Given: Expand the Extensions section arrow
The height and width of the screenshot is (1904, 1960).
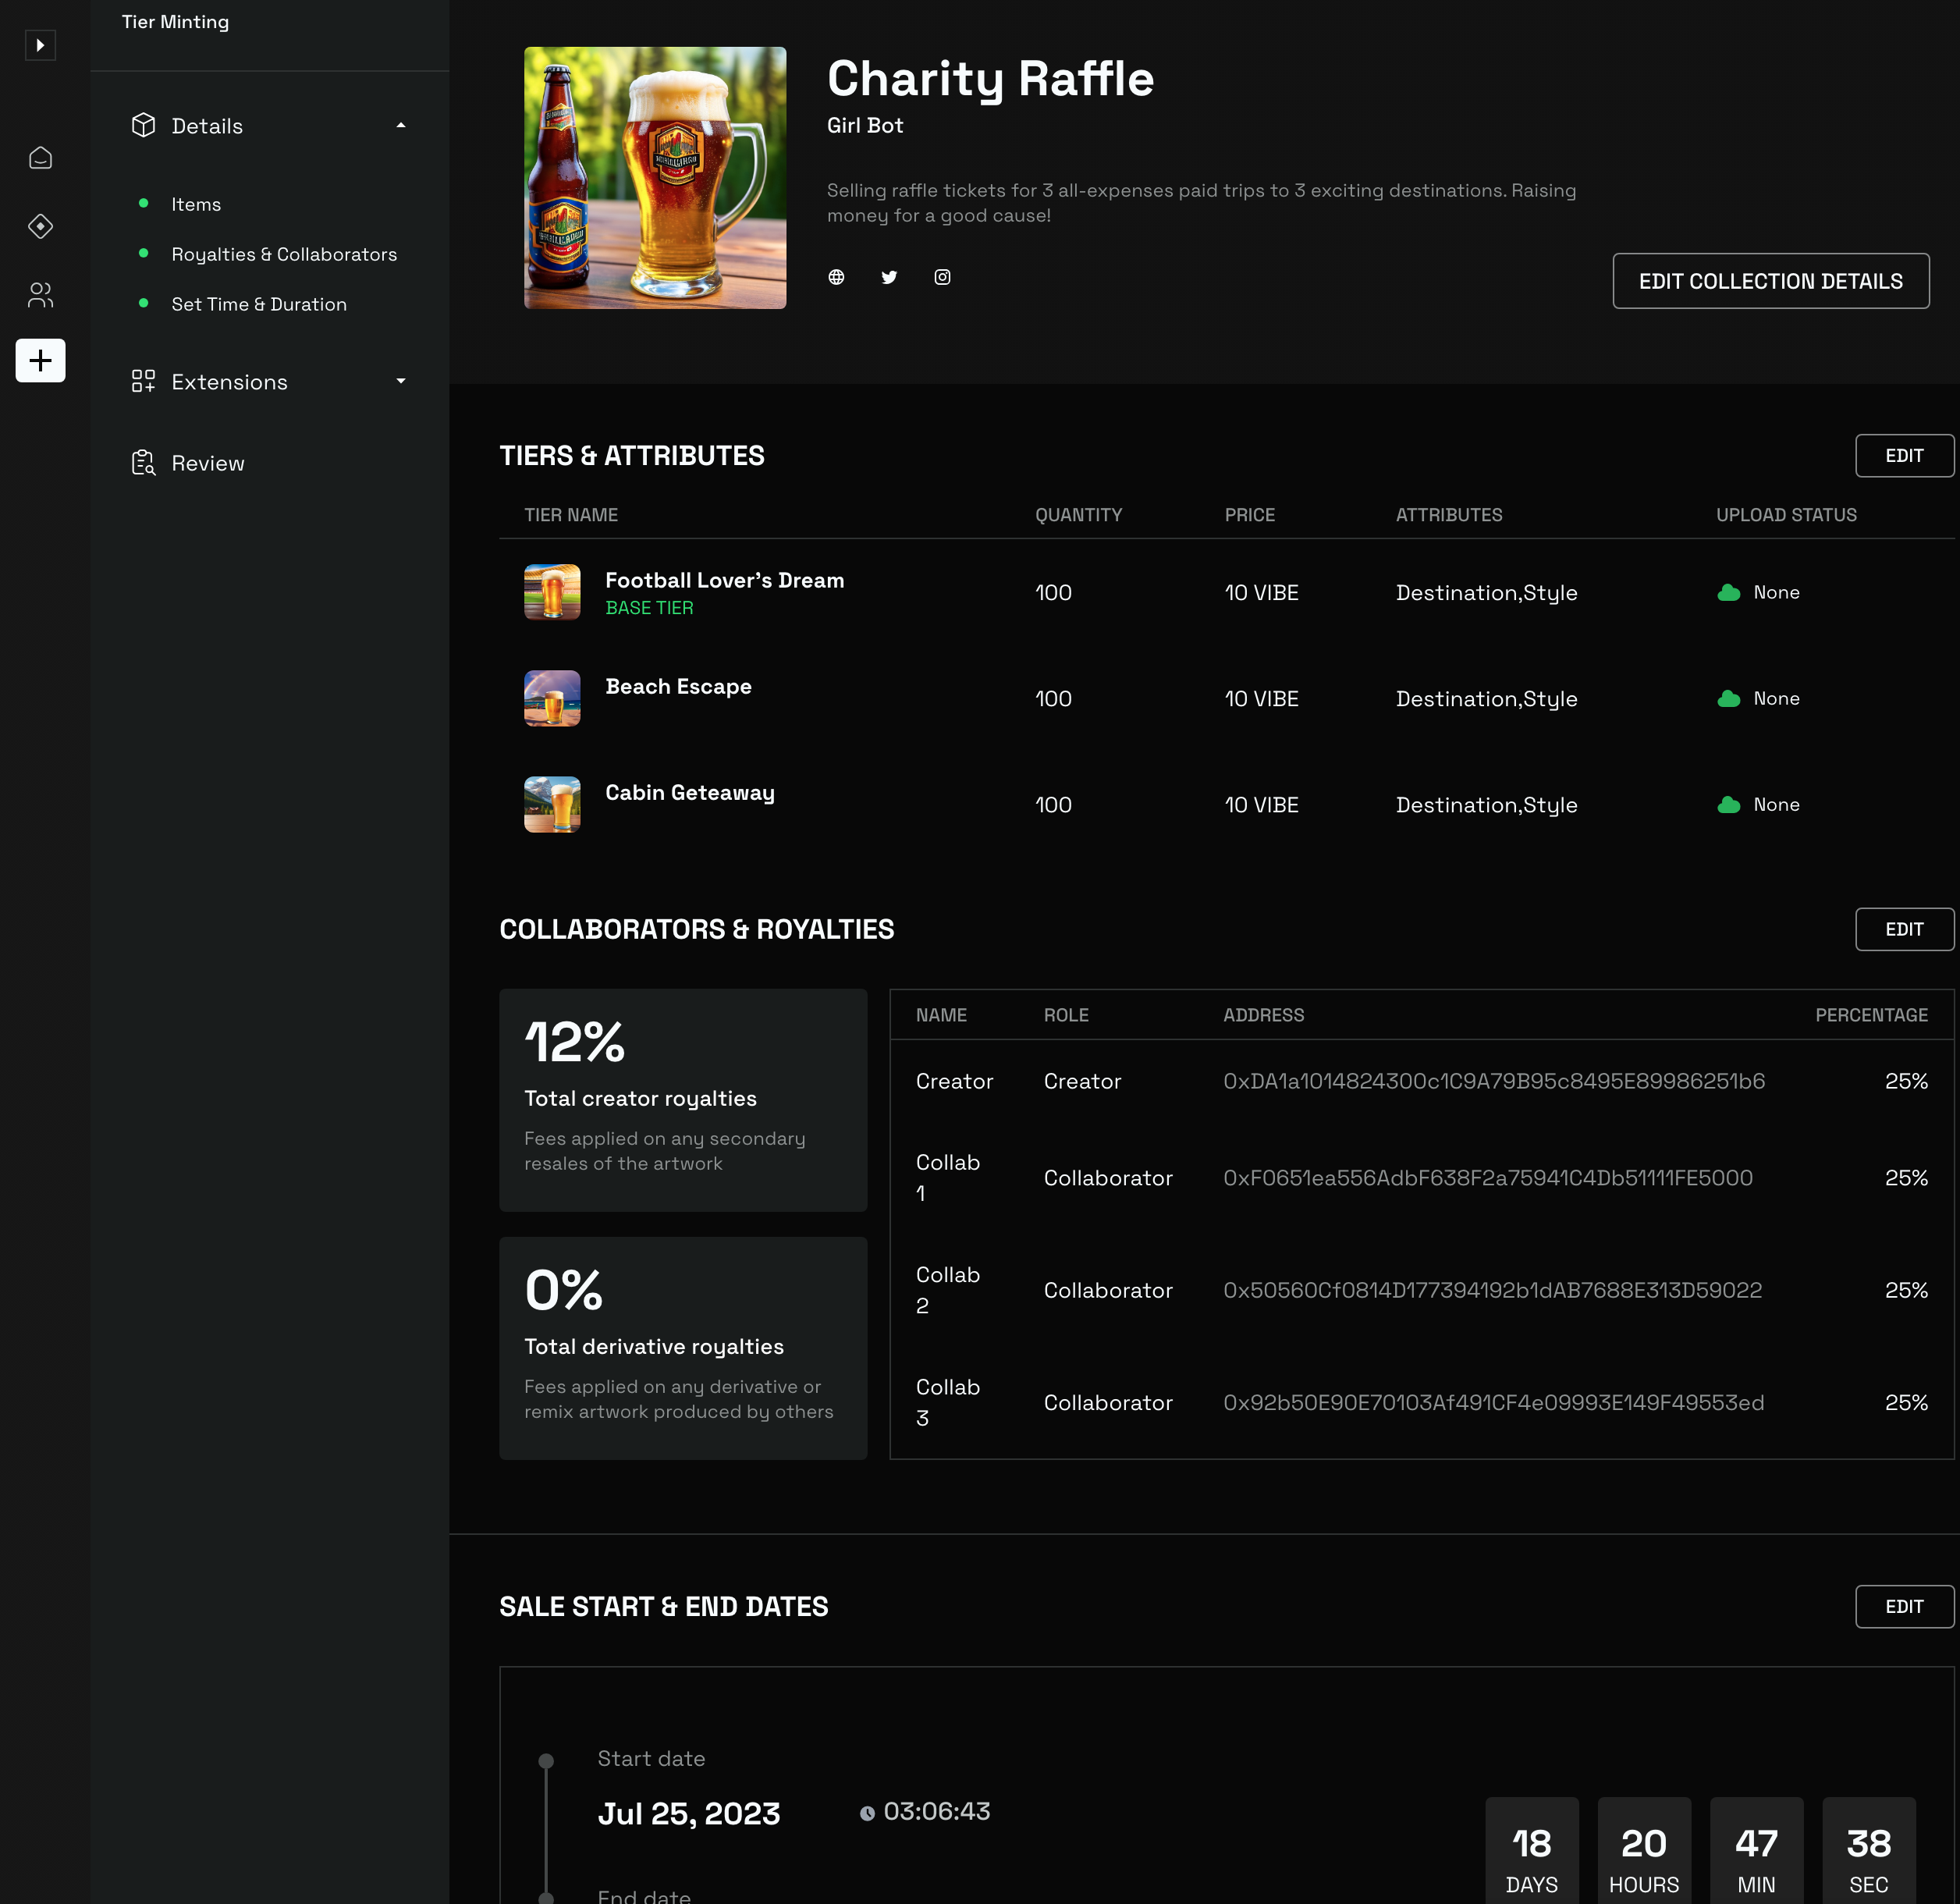Looking at the screenshot, I should coord(401,382).
